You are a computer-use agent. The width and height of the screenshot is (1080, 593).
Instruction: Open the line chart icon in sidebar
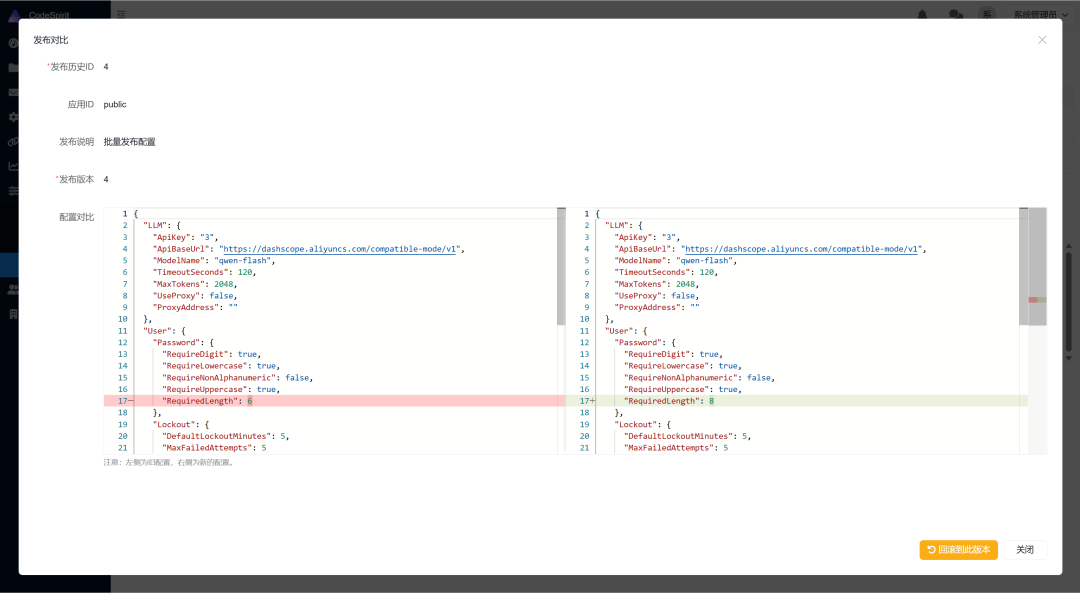pos(13,166)
